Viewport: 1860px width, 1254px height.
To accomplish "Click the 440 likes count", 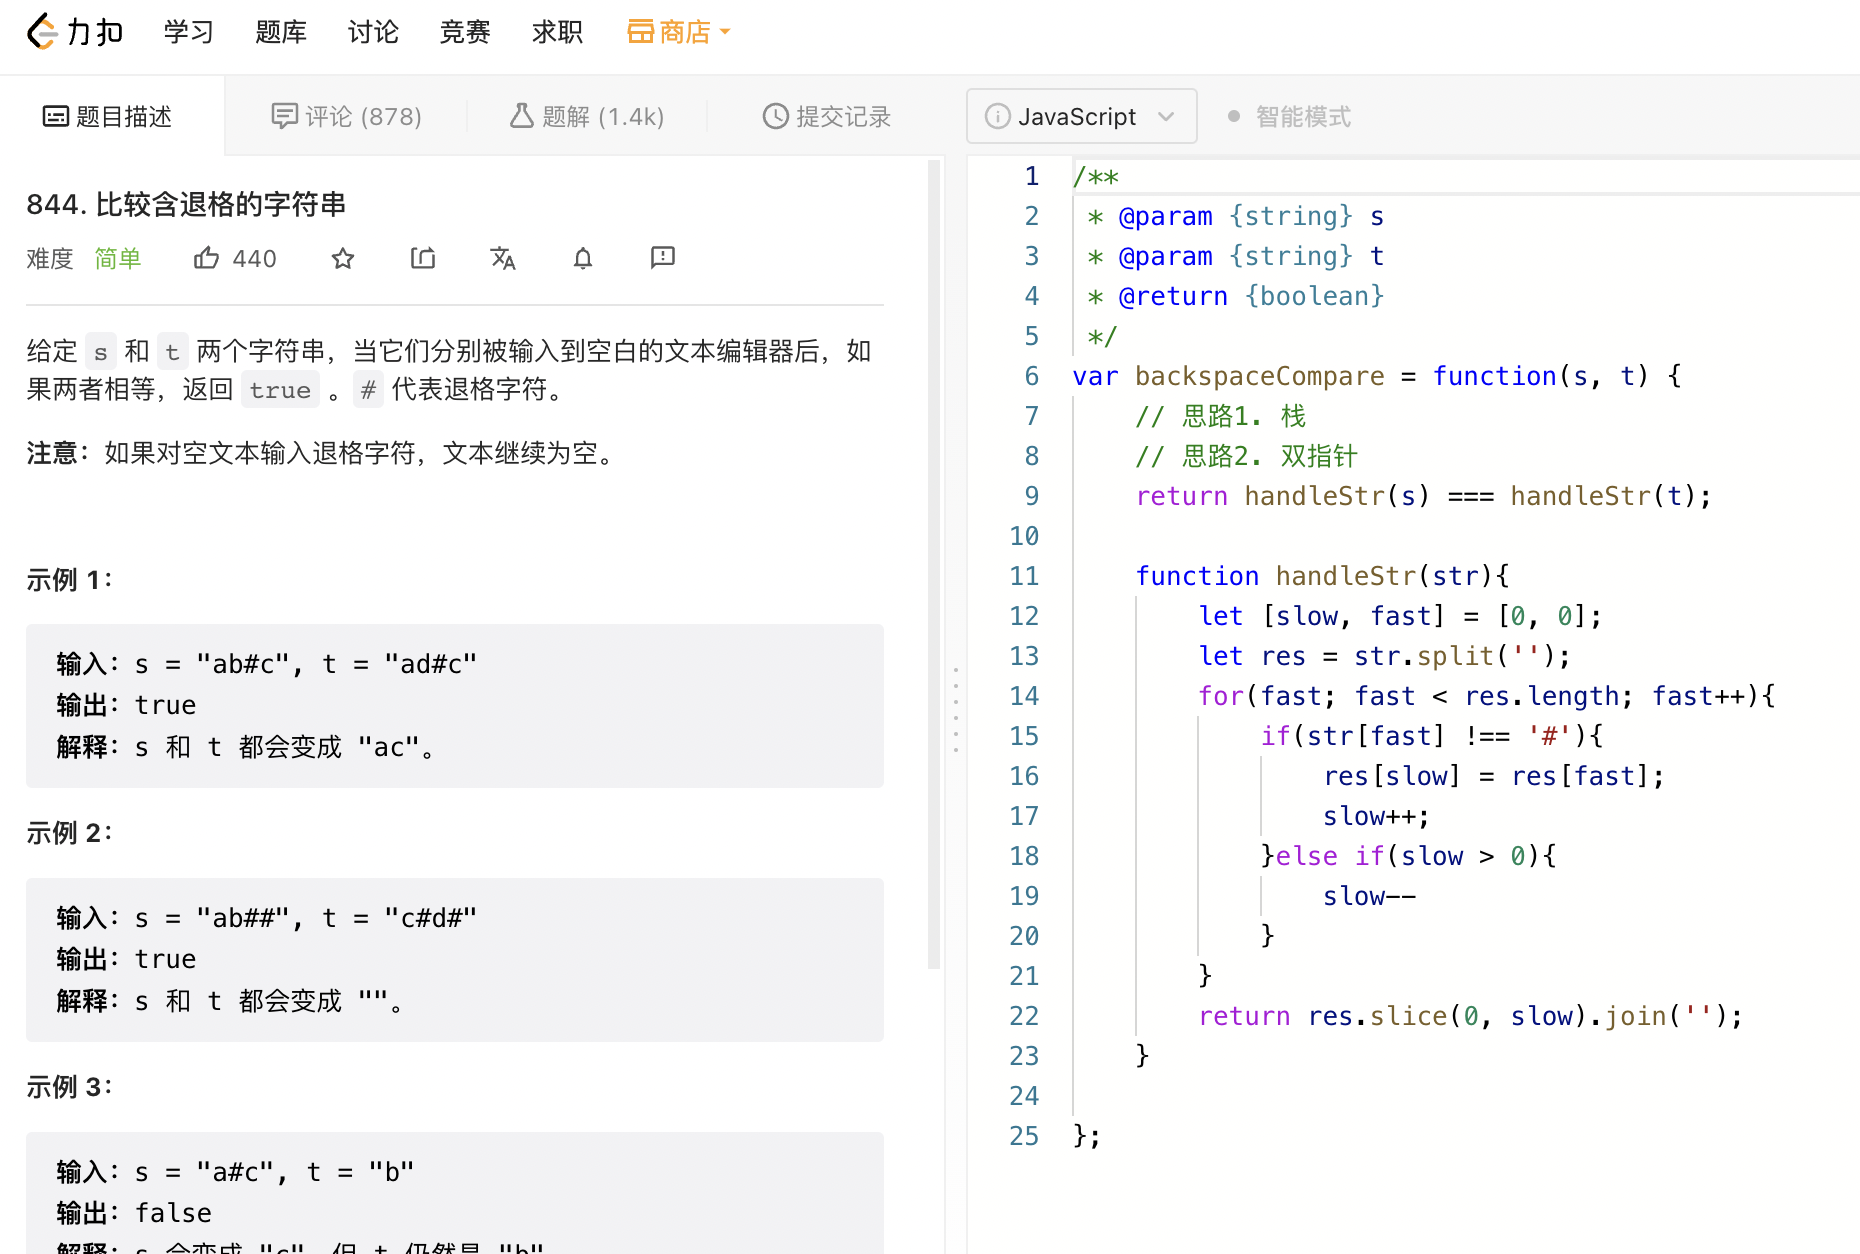I will [254, 259].
